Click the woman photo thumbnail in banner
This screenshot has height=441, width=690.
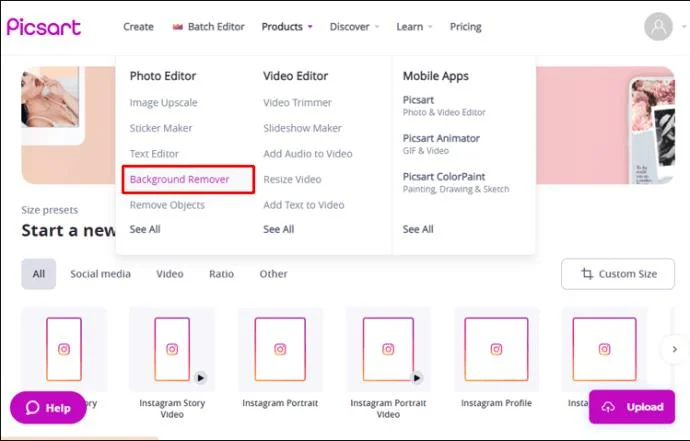(x=50, y=97)
